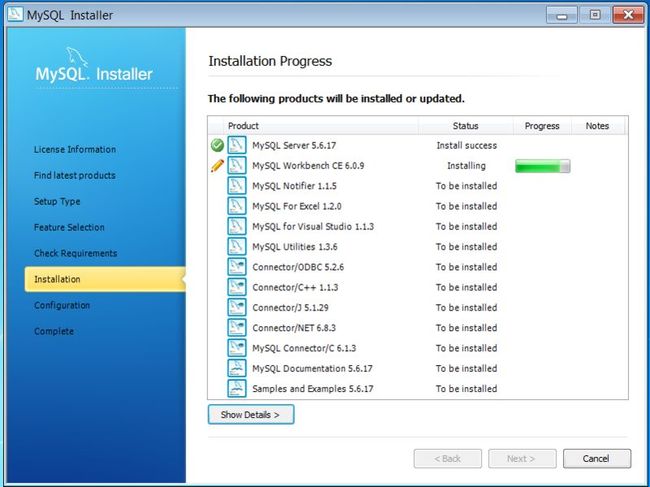This screenshot has height=487, width=650.
Task: Click the MySQL Installer title bar icon
Action: pyautogui.click(x=15, y=15)
